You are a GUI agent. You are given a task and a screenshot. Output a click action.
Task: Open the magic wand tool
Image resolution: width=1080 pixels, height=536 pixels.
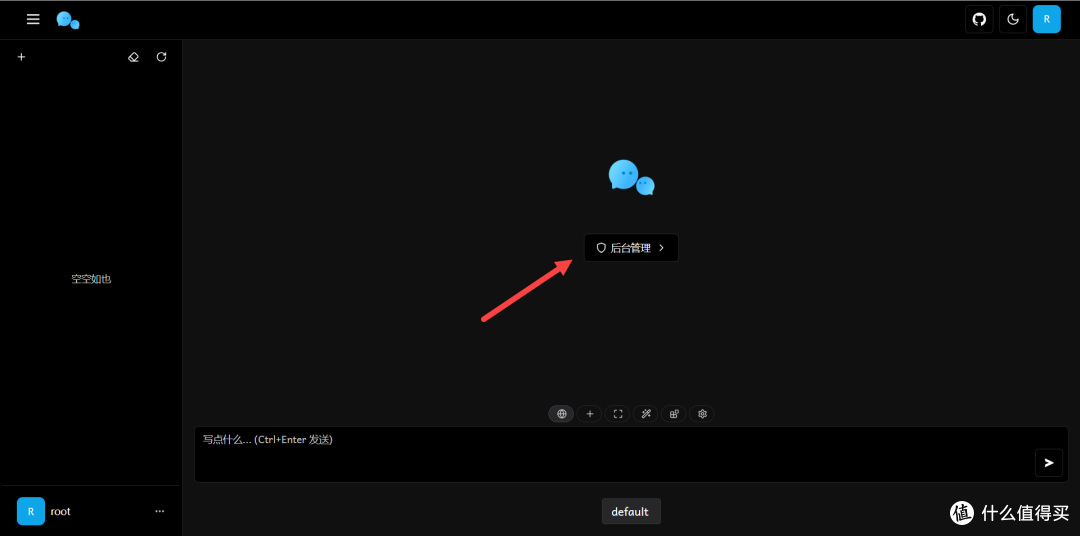click(x=646, y=414)
